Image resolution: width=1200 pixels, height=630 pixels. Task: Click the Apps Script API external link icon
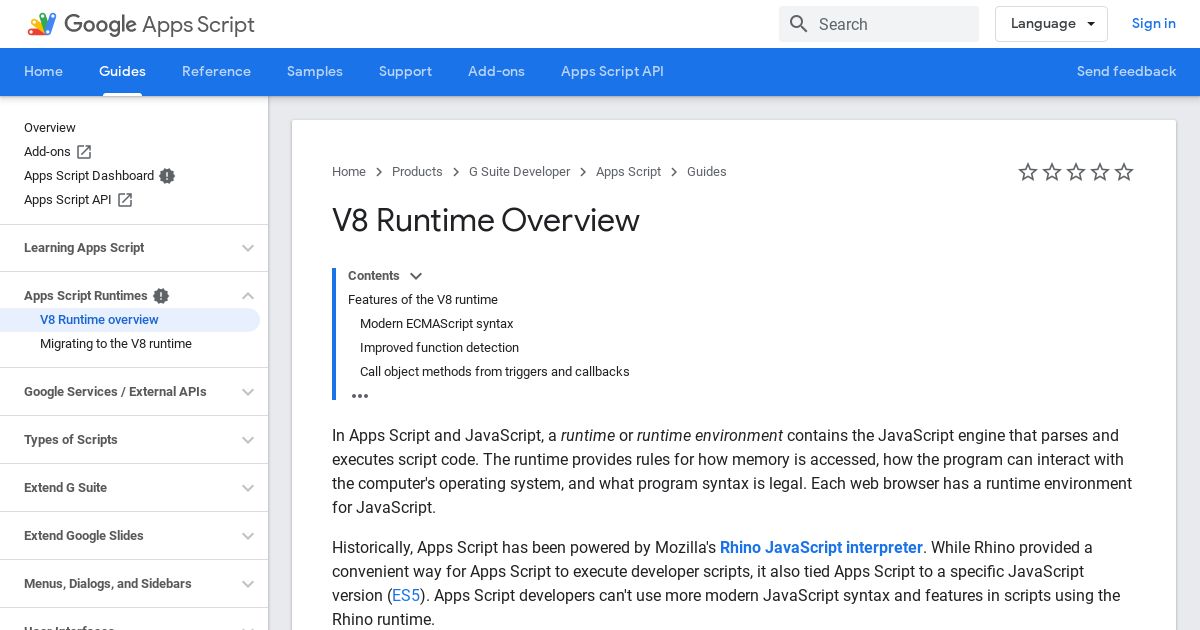point(125,200)
